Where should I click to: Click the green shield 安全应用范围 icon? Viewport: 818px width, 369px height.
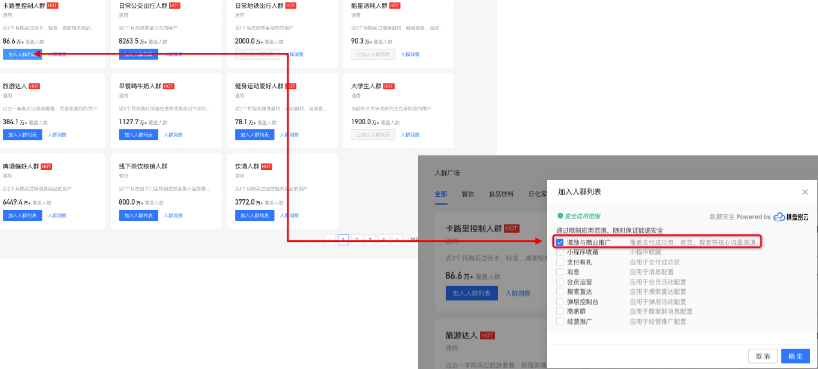tap(560, 216)
